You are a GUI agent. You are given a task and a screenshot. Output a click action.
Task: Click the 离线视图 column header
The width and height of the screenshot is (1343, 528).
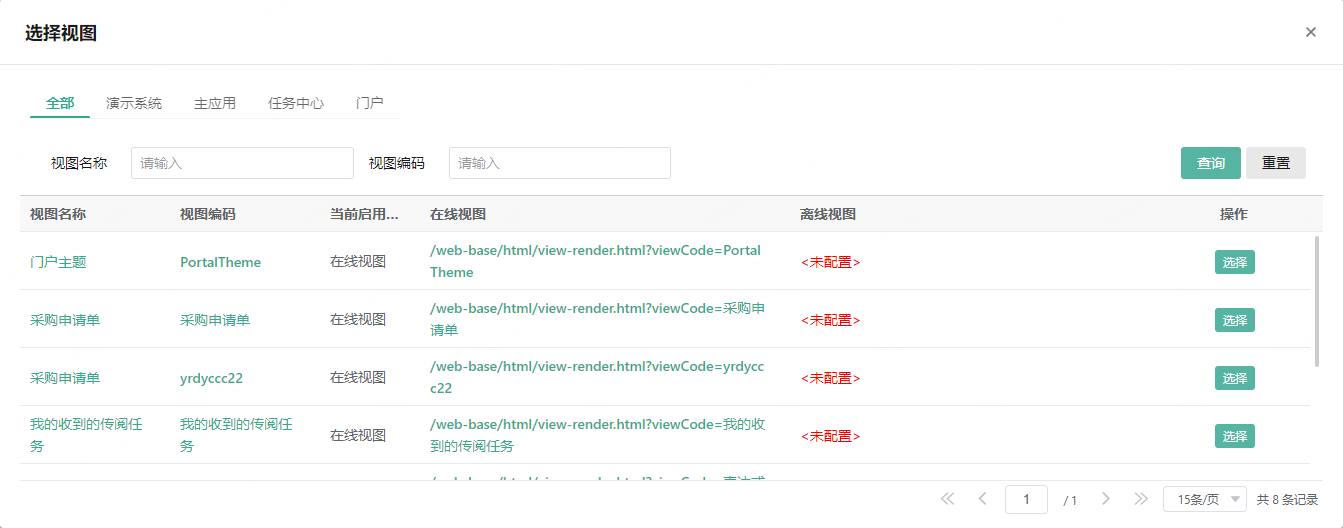pyautogui.click(x=828, y=214)
